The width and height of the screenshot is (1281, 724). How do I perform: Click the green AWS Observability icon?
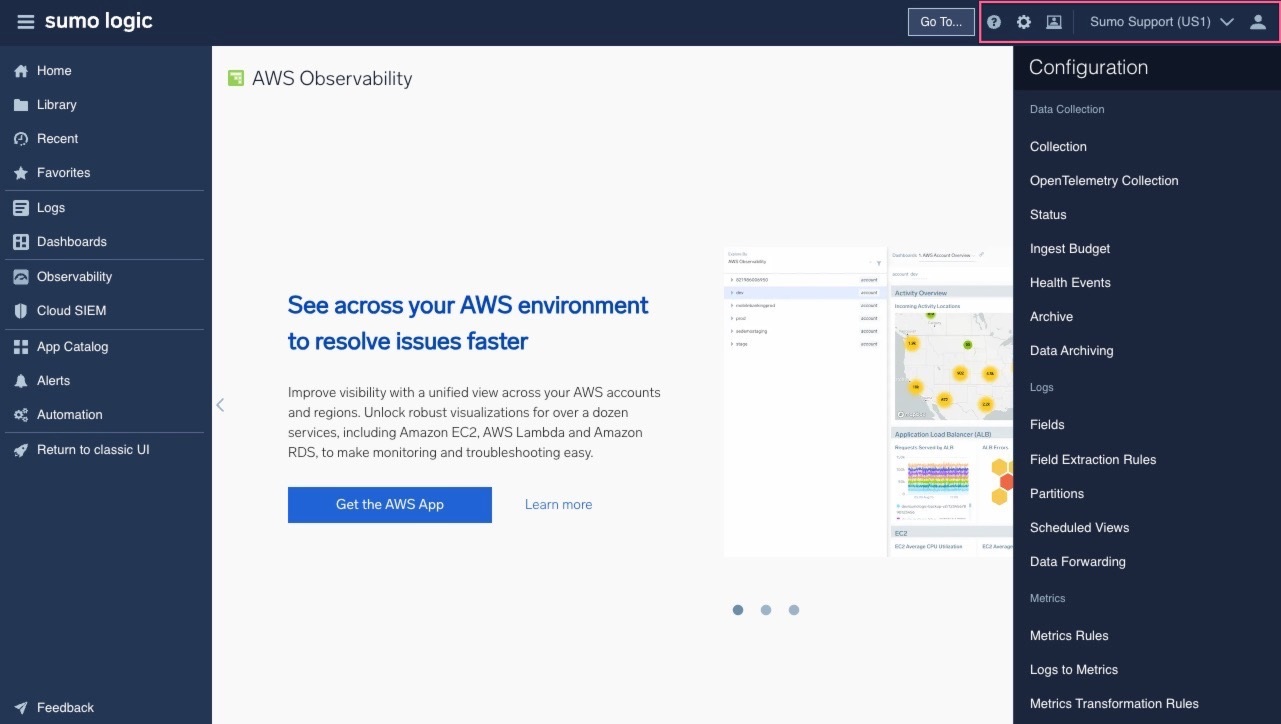[x=236, y=78]
